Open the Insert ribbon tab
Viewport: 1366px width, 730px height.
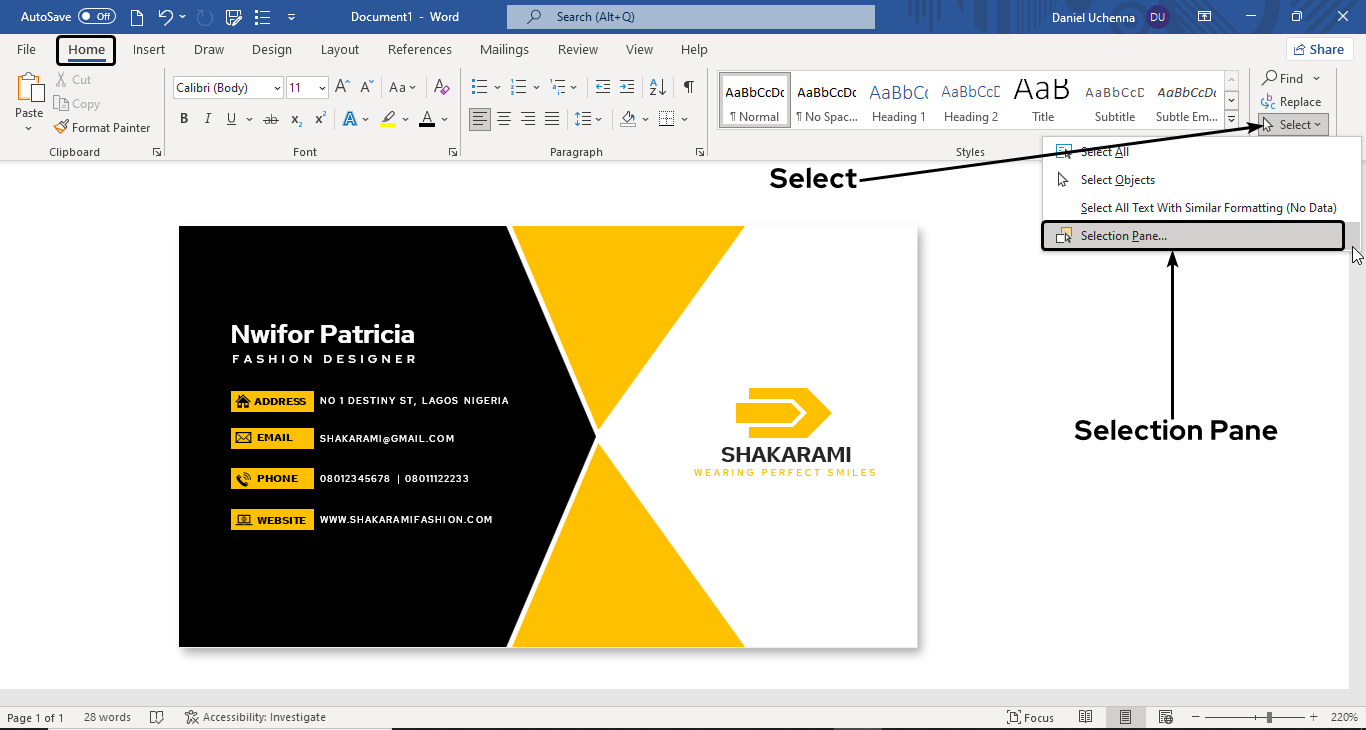149,50
